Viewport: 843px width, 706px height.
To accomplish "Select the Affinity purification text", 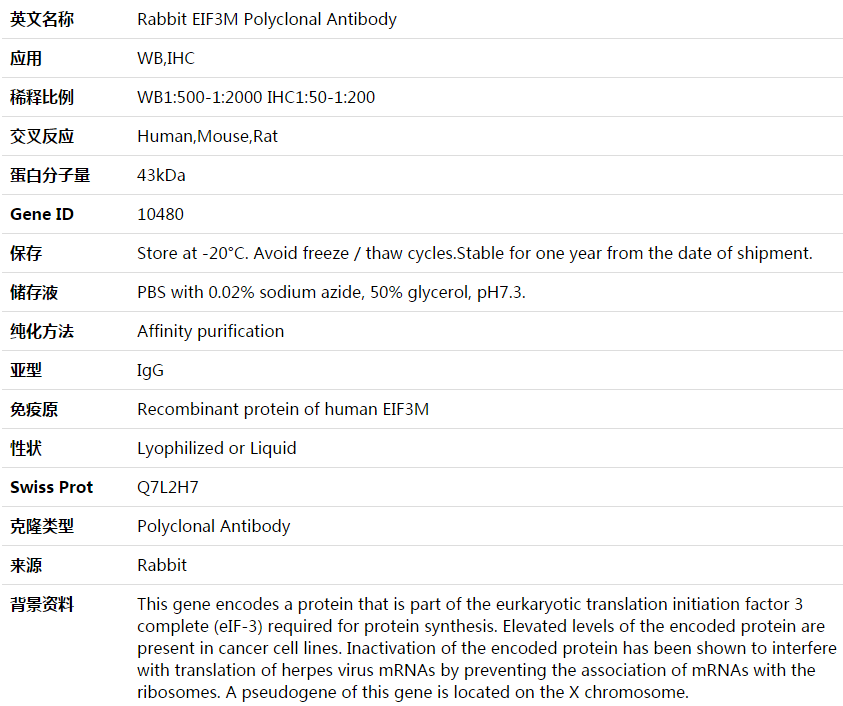I will point(210,331).
